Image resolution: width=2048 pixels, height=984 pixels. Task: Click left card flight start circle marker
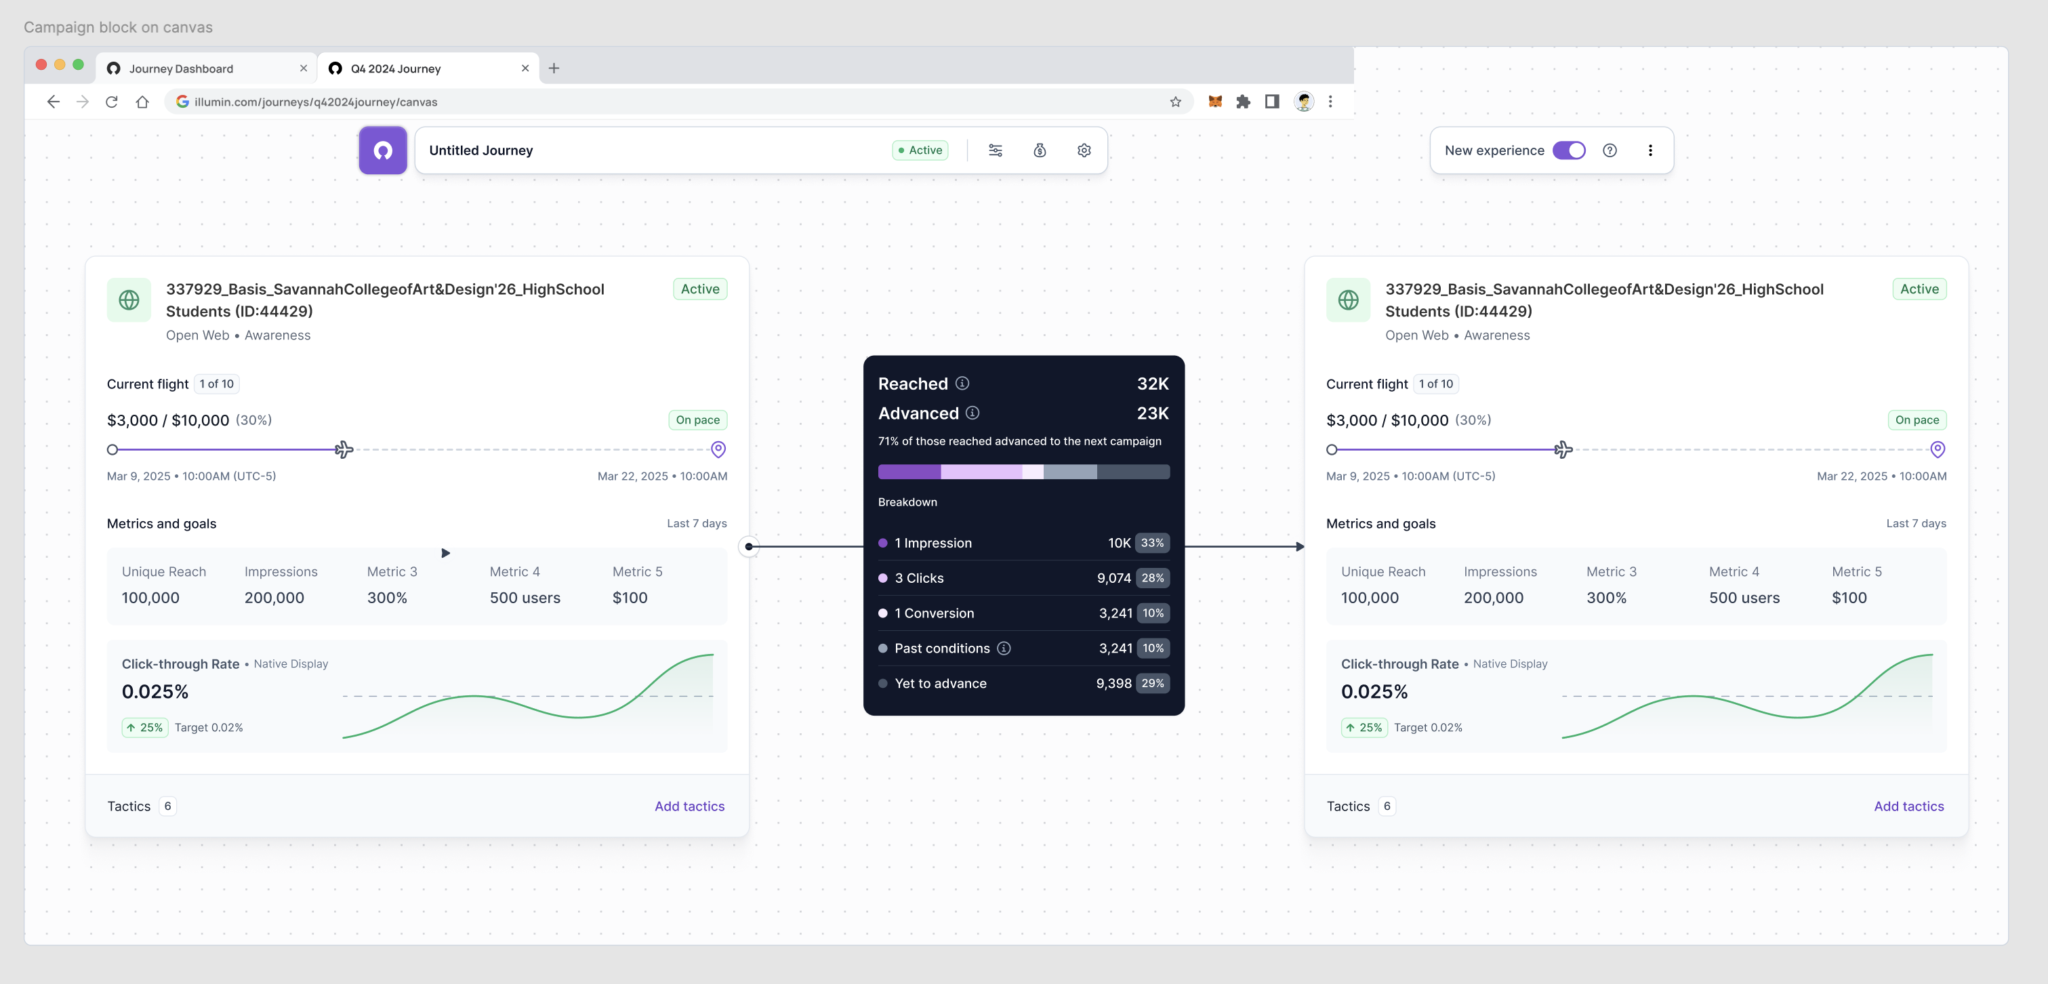(x=113, y=450)
